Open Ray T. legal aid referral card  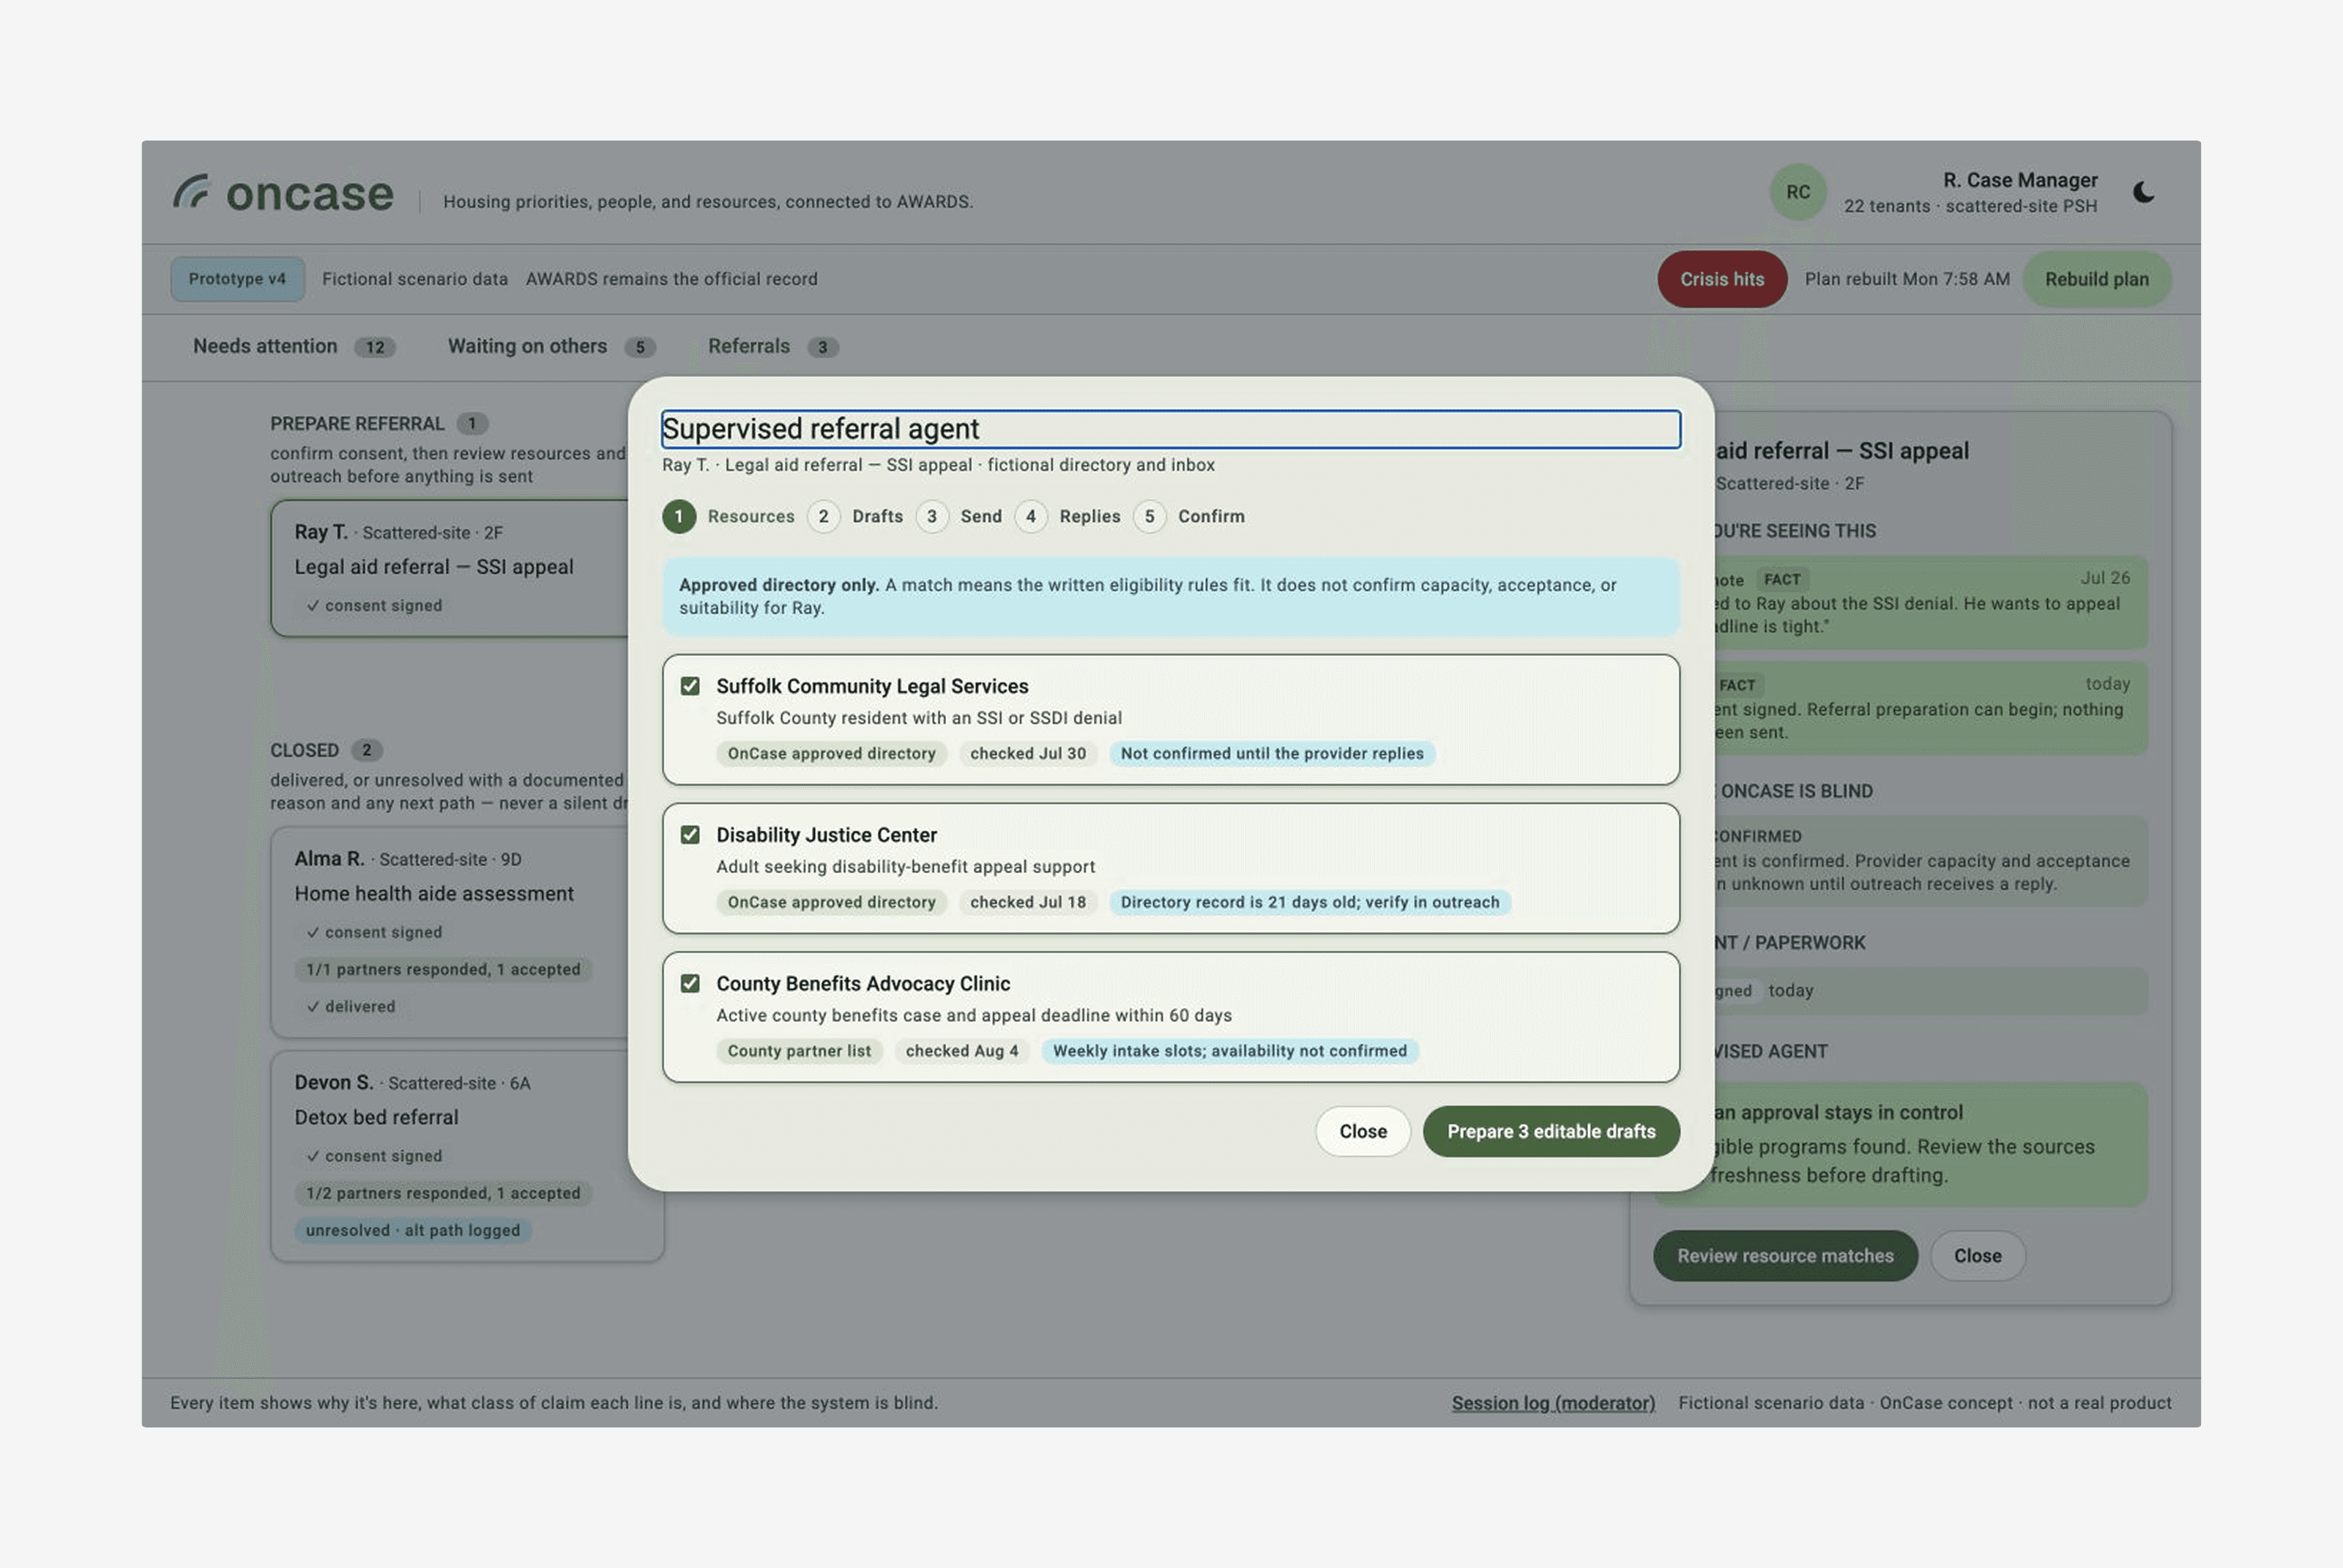pos(450,568)
